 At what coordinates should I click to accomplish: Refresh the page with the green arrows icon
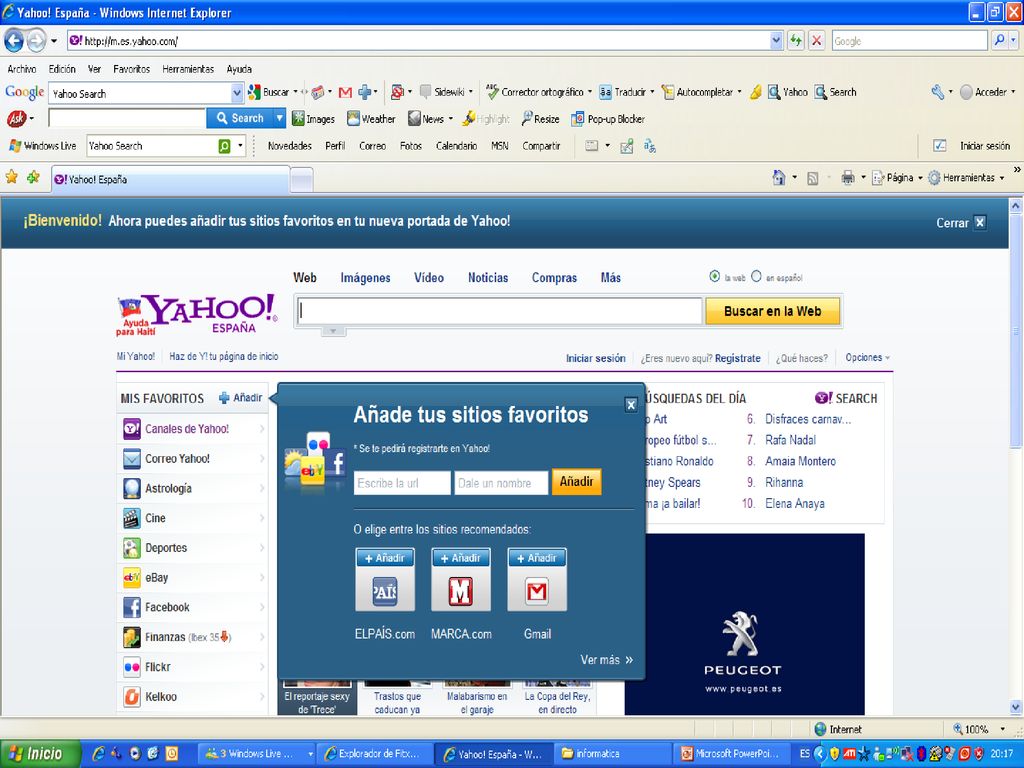tap(795, 40)
